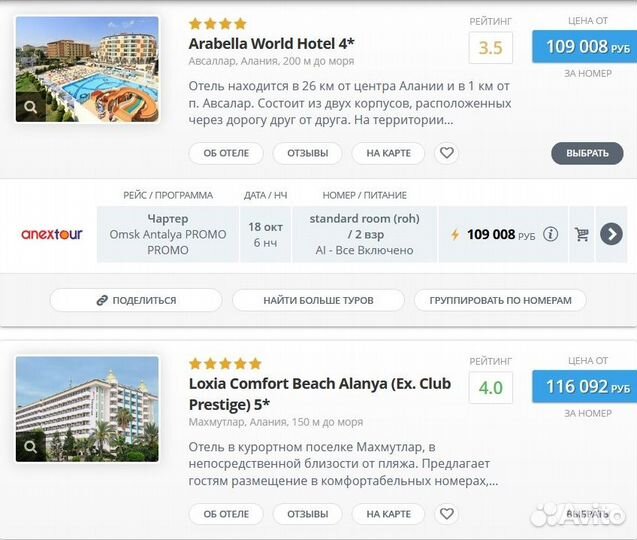Open Об отеле tab for Arabella hotel
637x540 pixels.
(x=226, y=153)
